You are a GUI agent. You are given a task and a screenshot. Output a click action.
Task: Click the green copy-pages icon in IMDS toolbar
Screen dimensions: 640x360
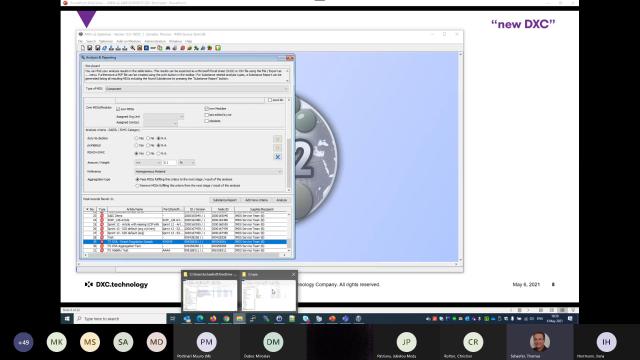pyautogui.click(x=160, y=48)
